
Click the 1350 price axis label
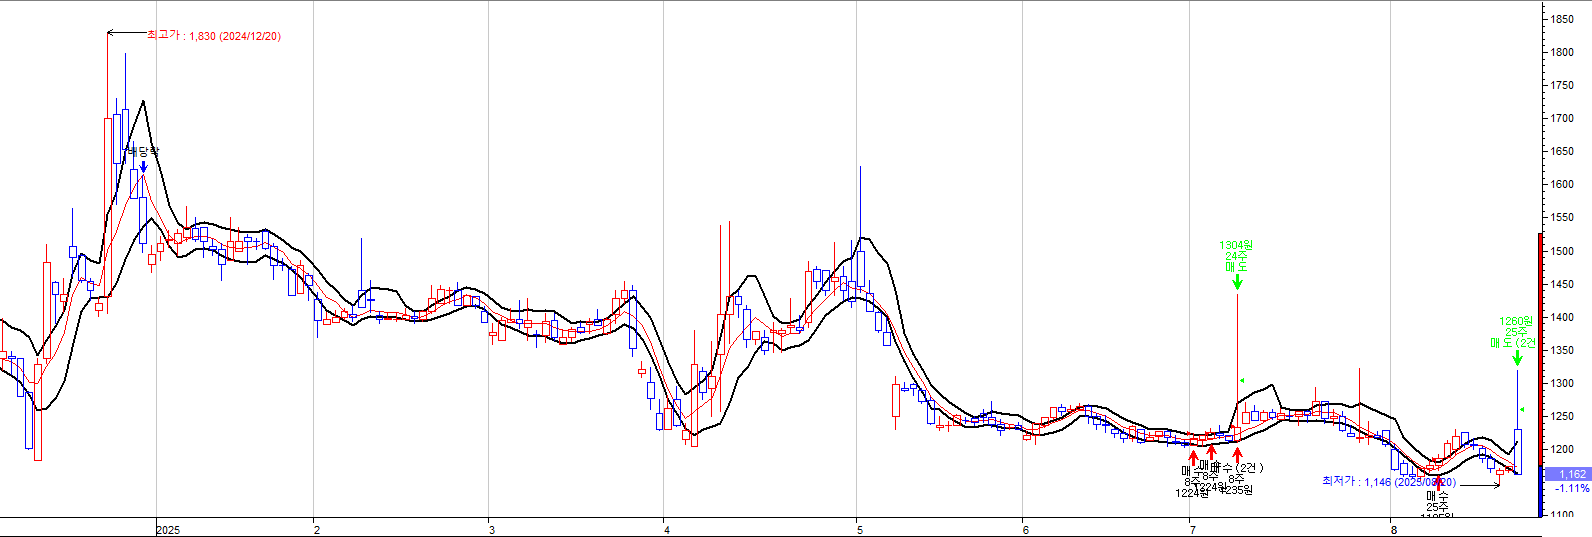pos(1562,350)
